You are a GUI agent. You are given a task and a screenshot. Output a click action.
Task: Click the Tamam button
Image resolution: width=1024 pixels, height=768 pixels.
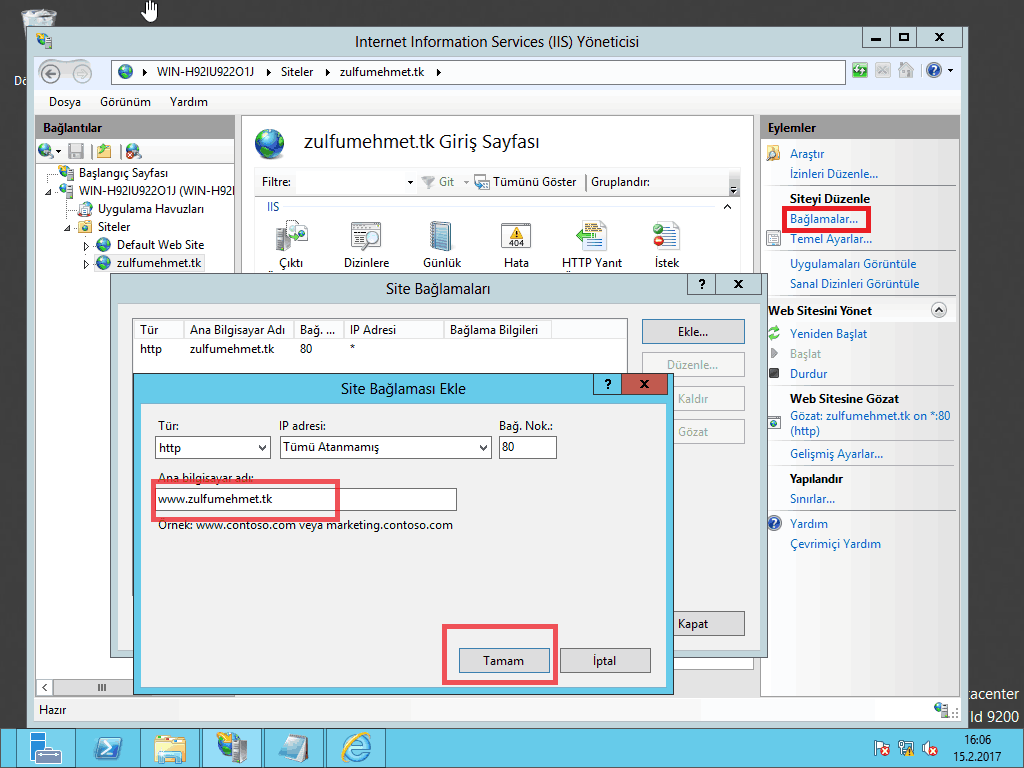[504, 660]
